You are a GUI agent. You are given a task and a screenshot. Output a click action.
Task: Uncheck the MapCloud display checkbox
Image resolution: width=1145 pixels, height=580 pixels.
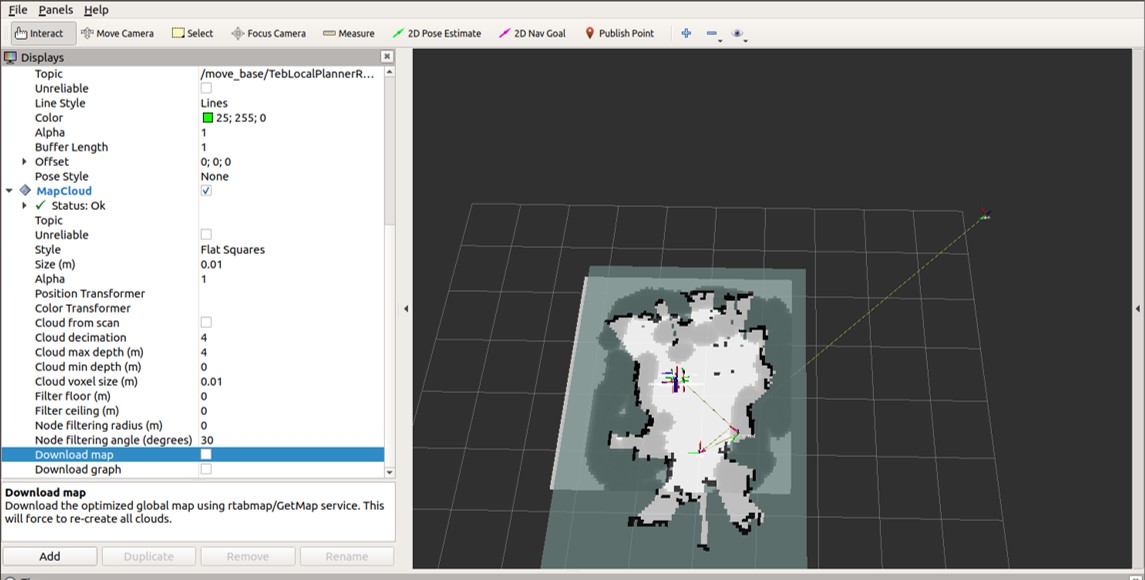[x=206, y=191]
